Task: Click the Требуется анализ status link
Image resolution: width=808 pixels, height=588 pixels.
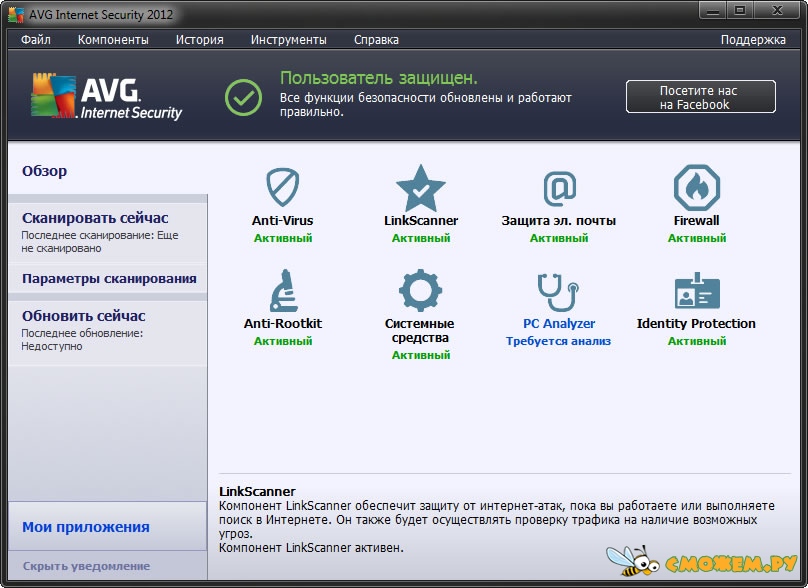Action: (x=558, y=341)
